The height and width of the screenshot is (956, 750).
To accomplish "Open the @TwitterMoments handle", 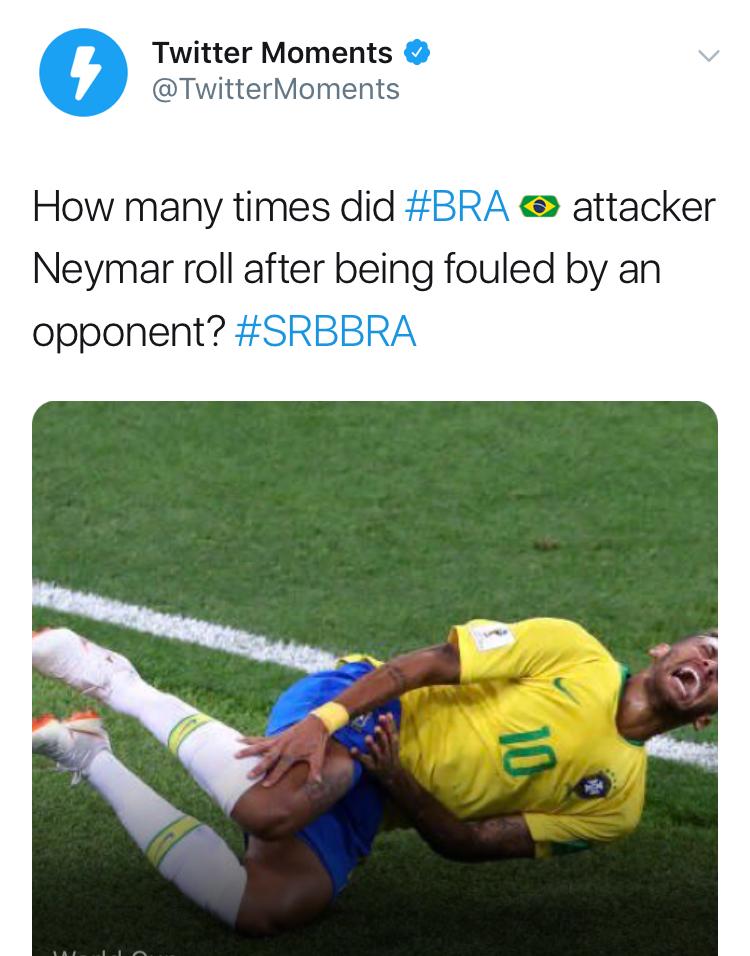I will pos(276,89).
